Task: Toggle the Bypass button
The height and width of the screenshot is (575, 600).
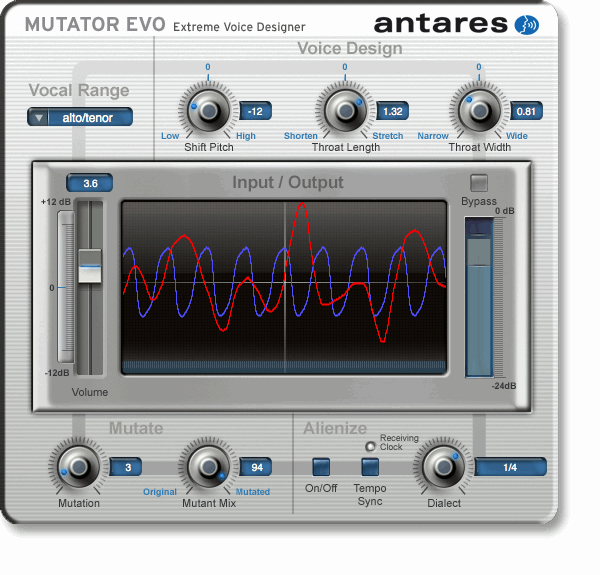Action: point(479,183)
